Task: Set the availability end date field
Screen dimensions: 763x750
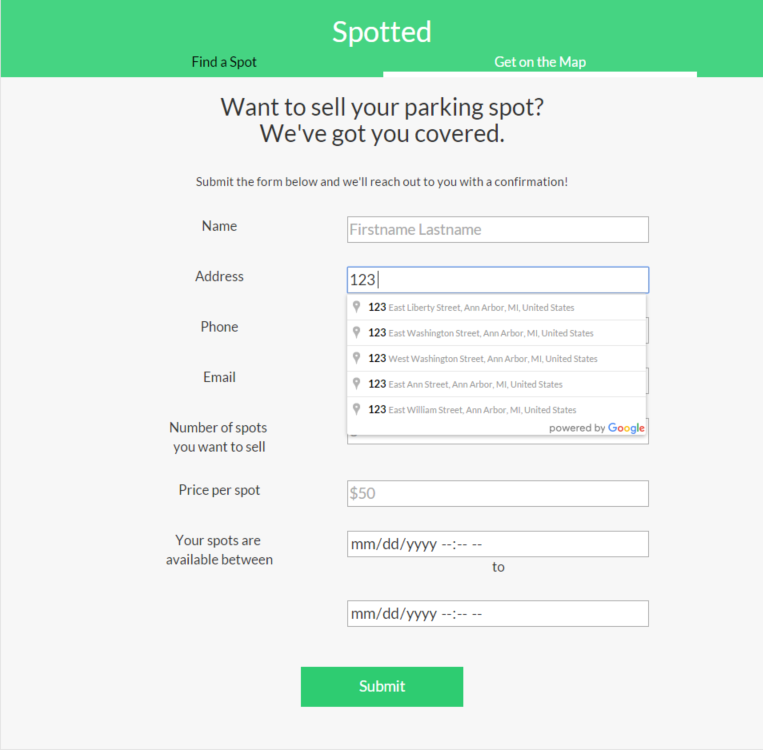Action: (498, 614)
